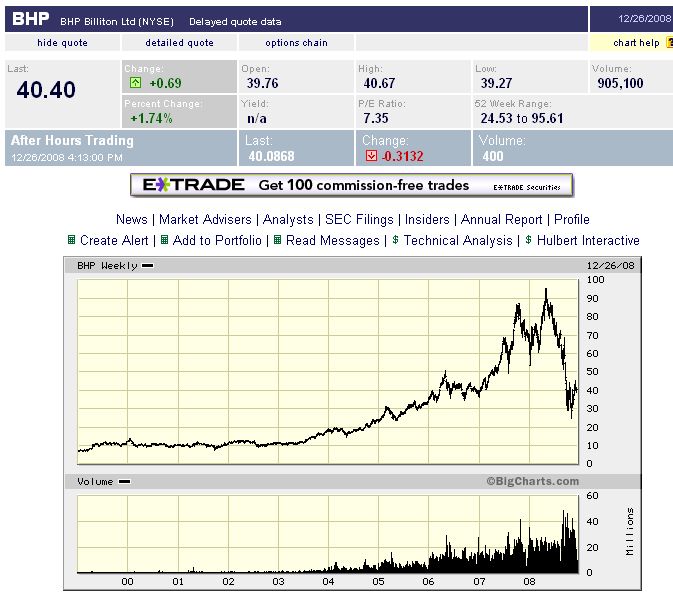
Task: Click the After Hours Trading heading
Action: (72, 140)
